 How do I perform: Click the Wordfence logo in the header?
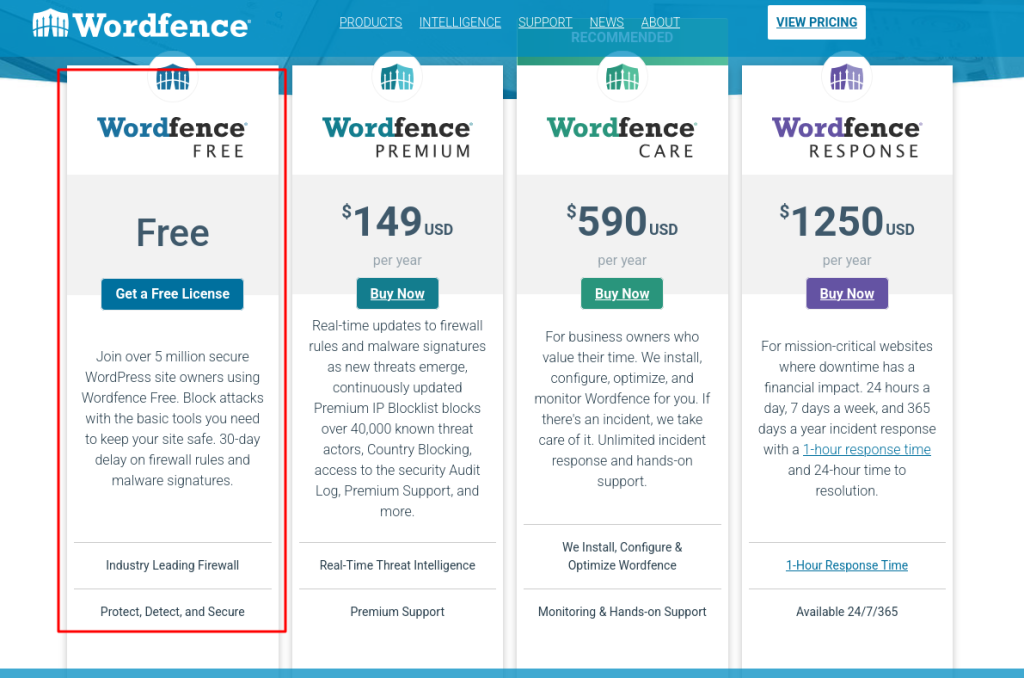click(x=140, y=23)
